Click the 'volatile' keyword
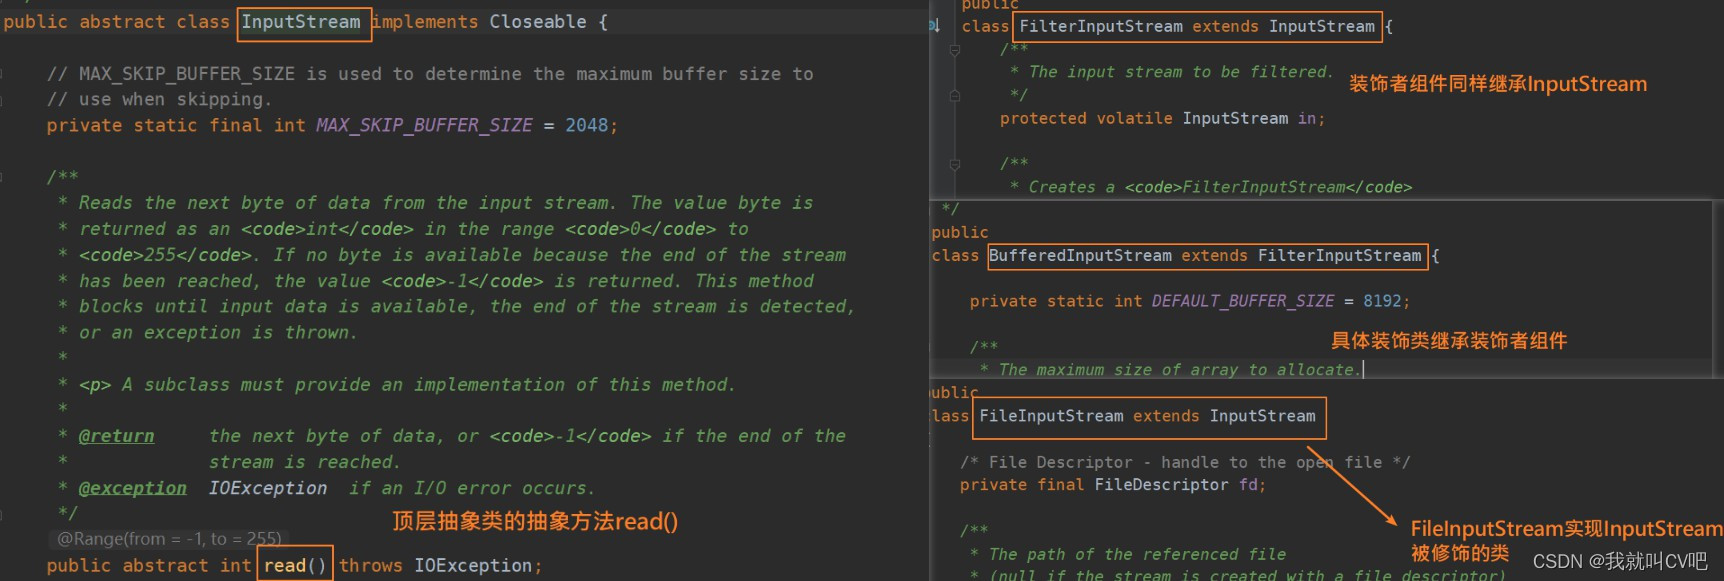This screenshot has height=581, width=1724. click(1134, 118)
